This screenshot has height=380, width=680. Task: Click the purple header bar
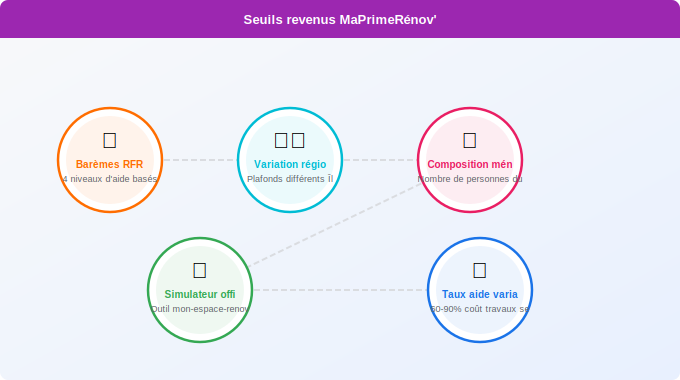340,19
